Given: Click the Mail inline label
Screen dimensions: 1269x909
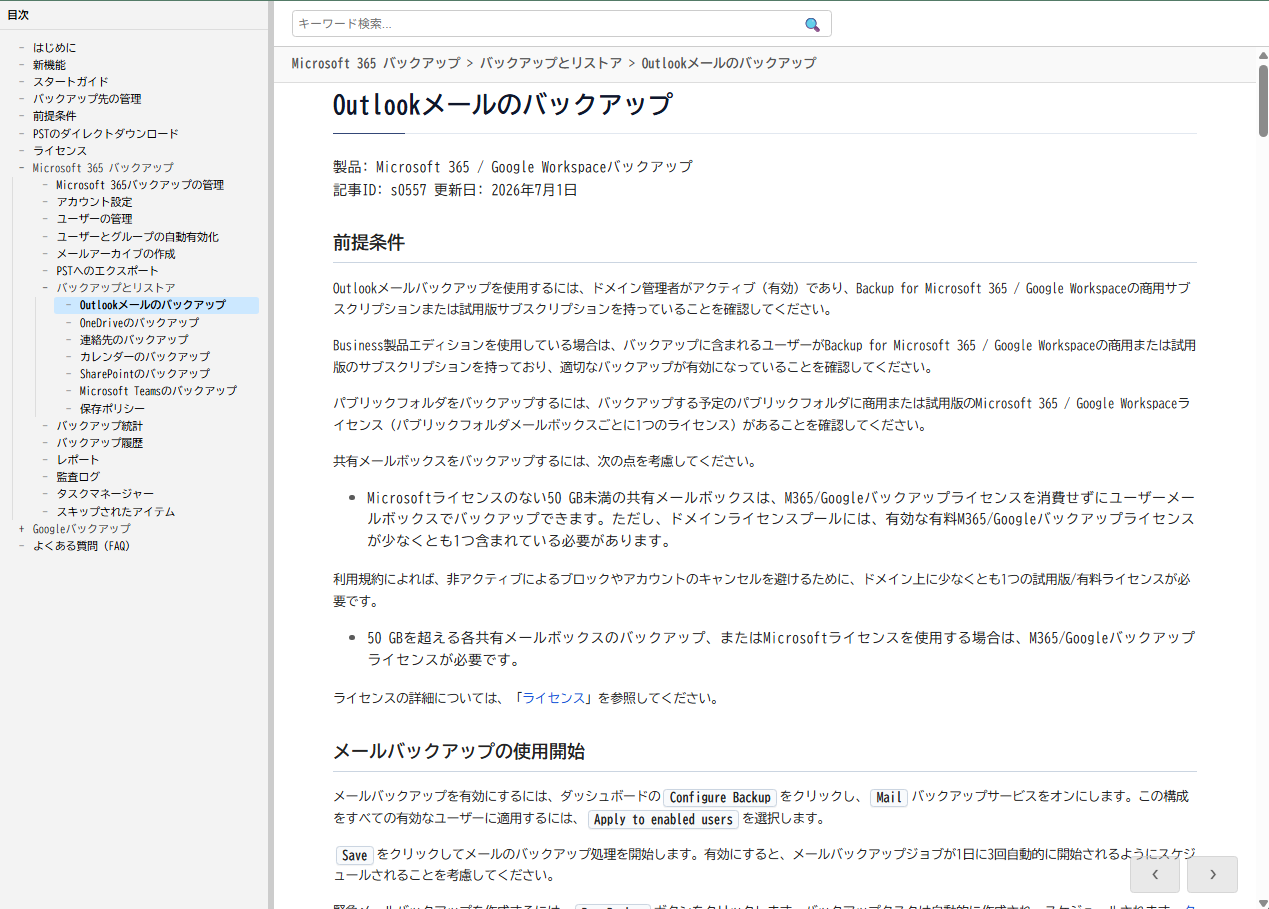Looking at the screenshot, I should 889,797.
